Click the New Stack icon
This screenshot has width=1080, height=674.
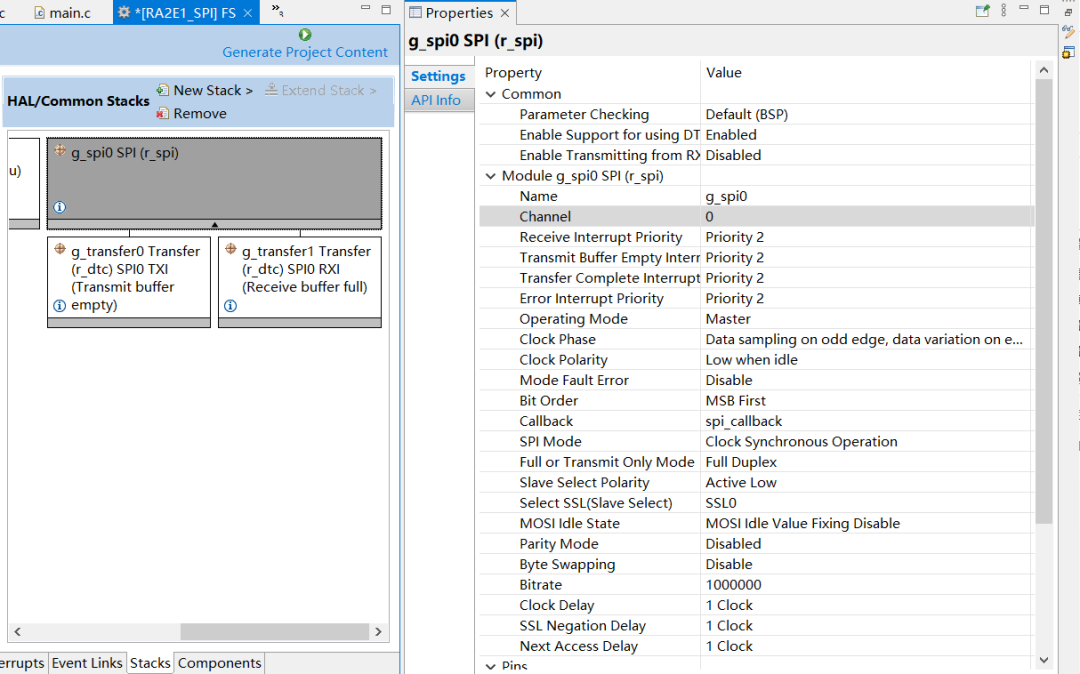pos(163,90)
